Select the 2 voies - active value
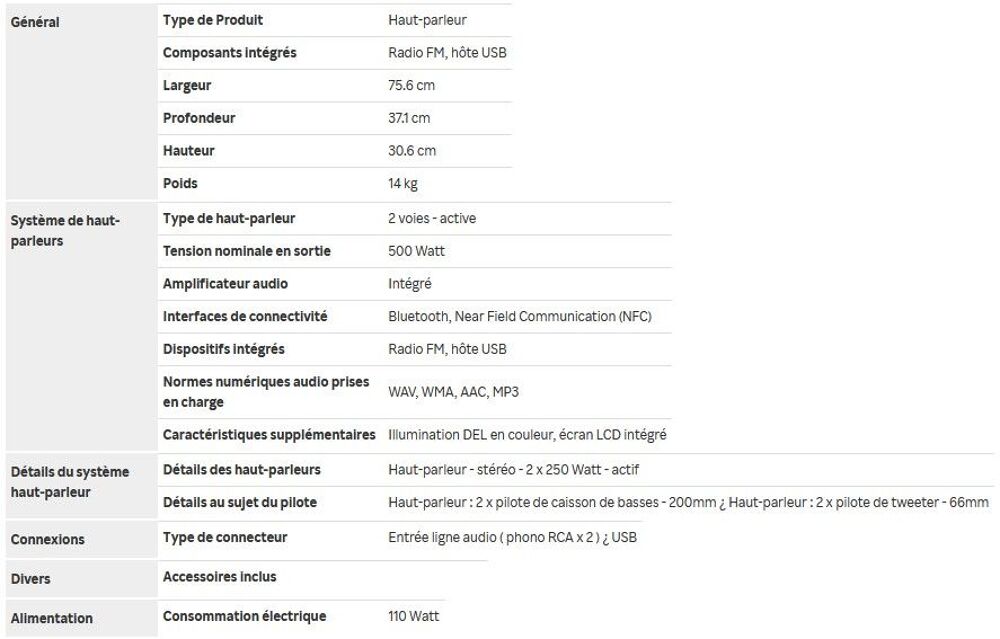Viewport: 1000px width, 639px height. [432, 219]
